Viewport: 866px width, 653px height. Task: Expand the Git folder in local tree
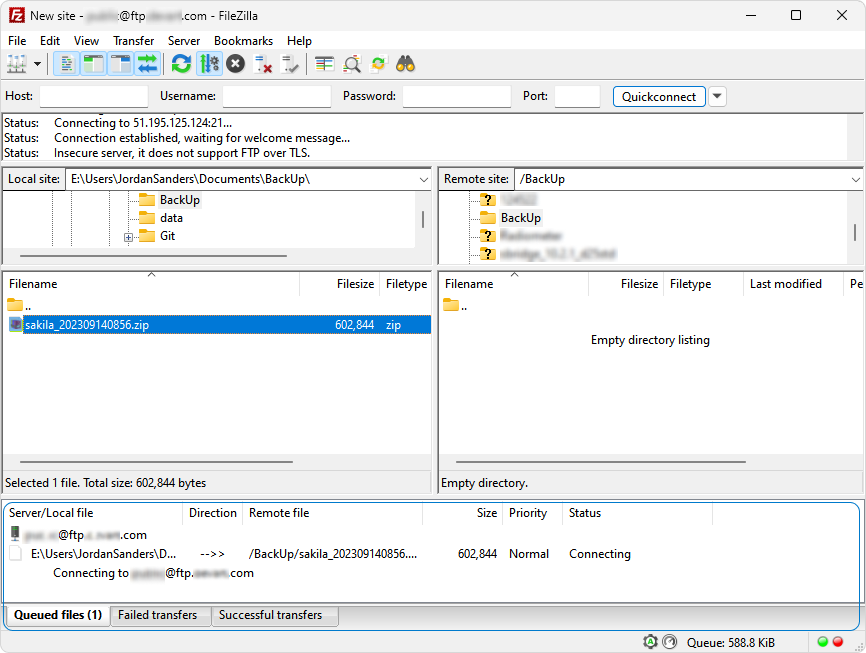[128, 238]
